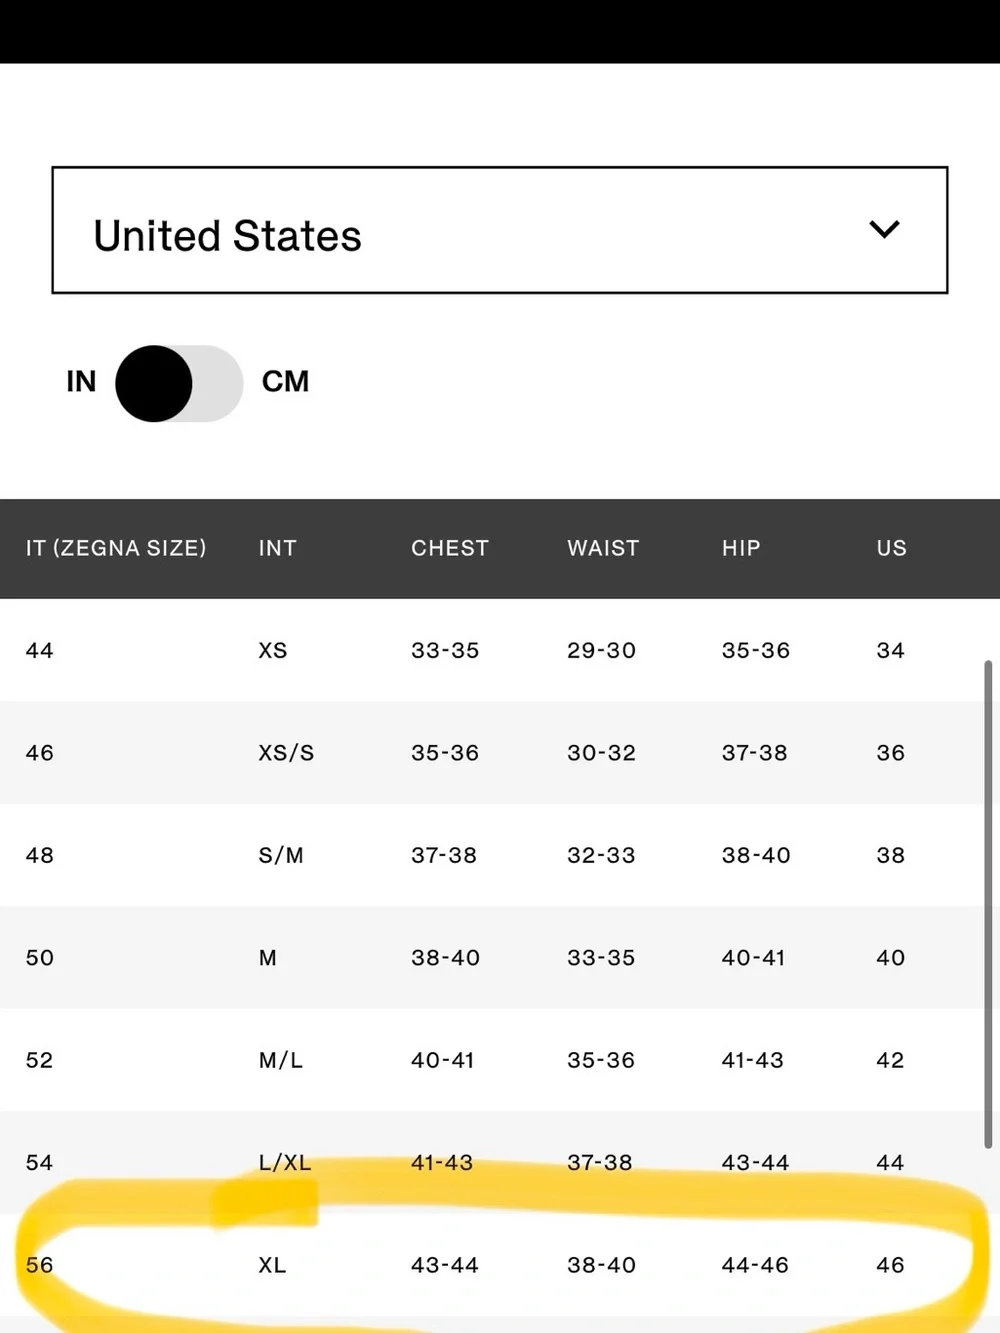
Task: Click the WAIST column header
Action: 603,548
